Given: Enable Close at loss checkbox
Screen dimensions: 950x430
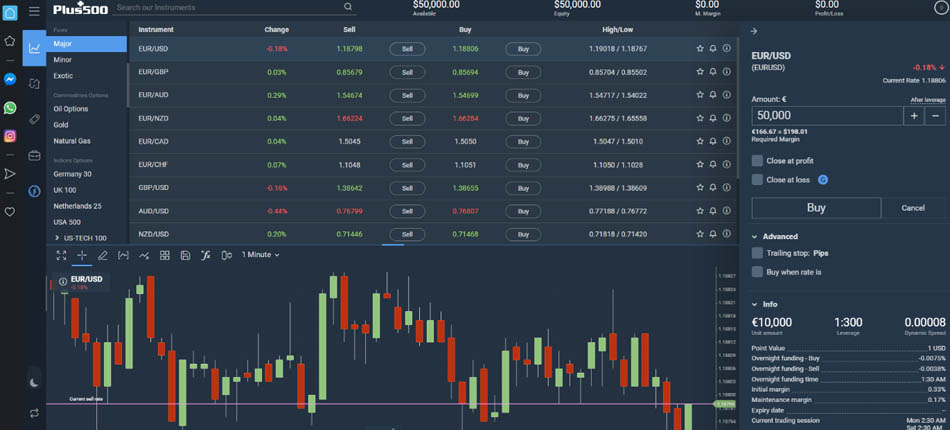Looking at the screenshot, I should click(x=757, y=180).
